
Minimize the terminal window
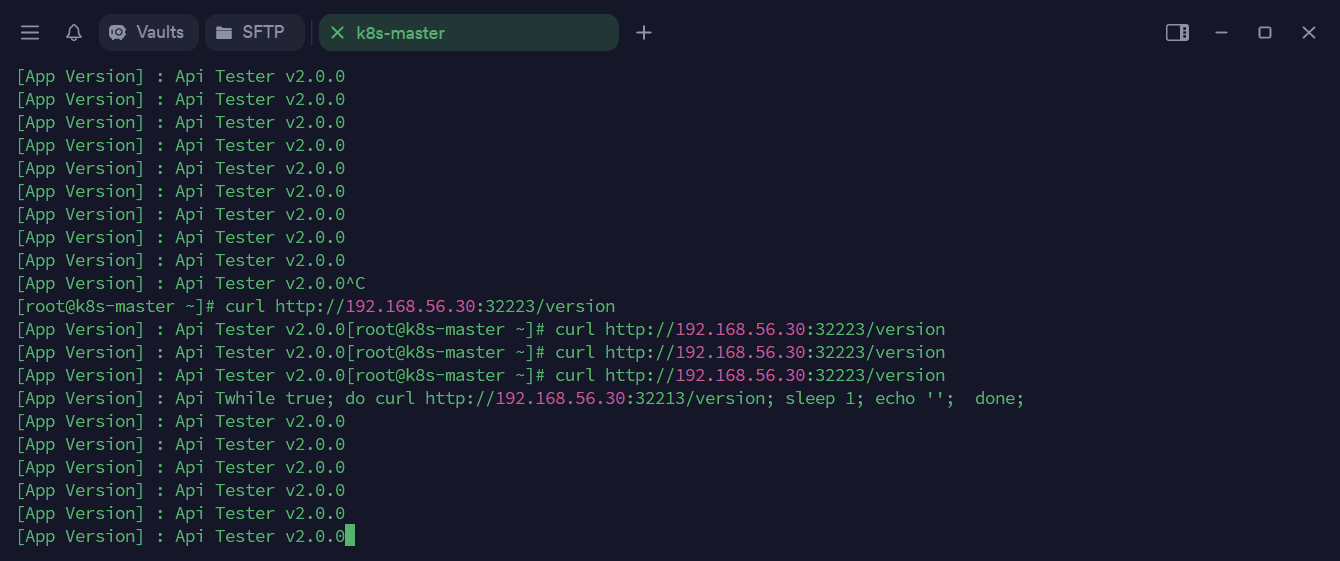pyautogui.click(x=1221, y=33)
